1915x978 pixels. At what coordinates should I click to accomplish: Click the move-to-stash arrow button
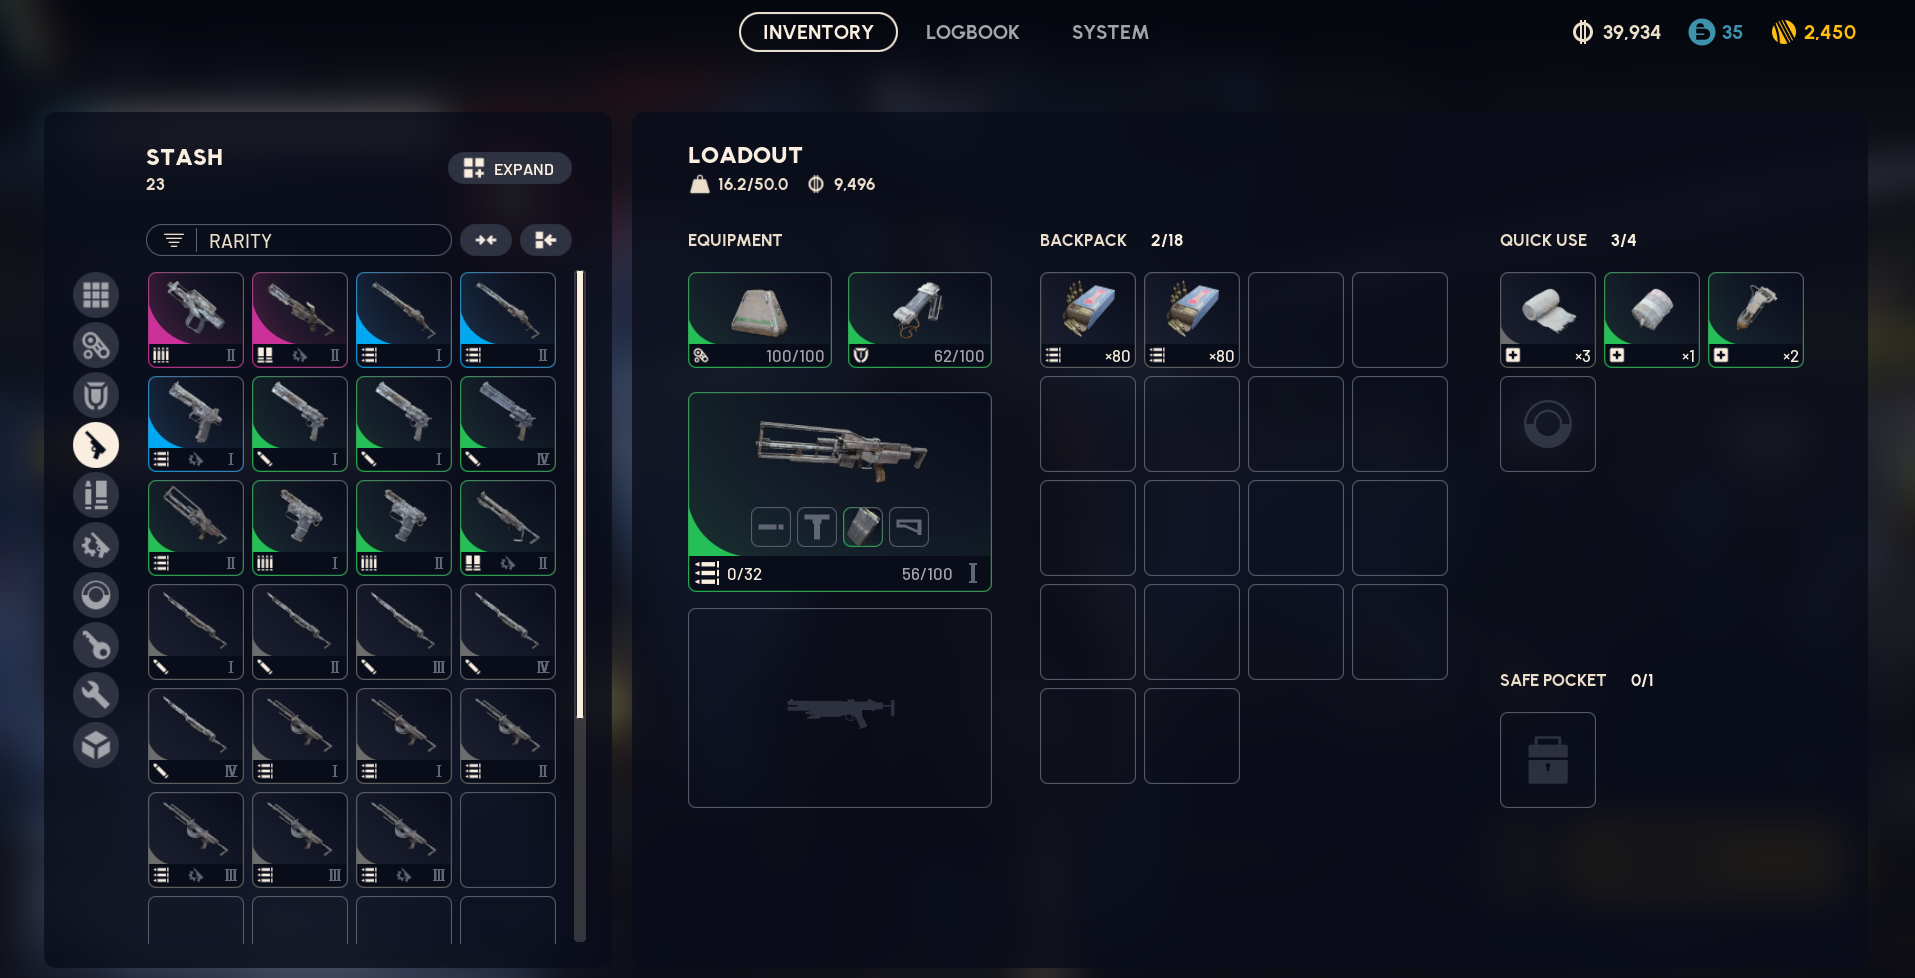coord(546,240)
